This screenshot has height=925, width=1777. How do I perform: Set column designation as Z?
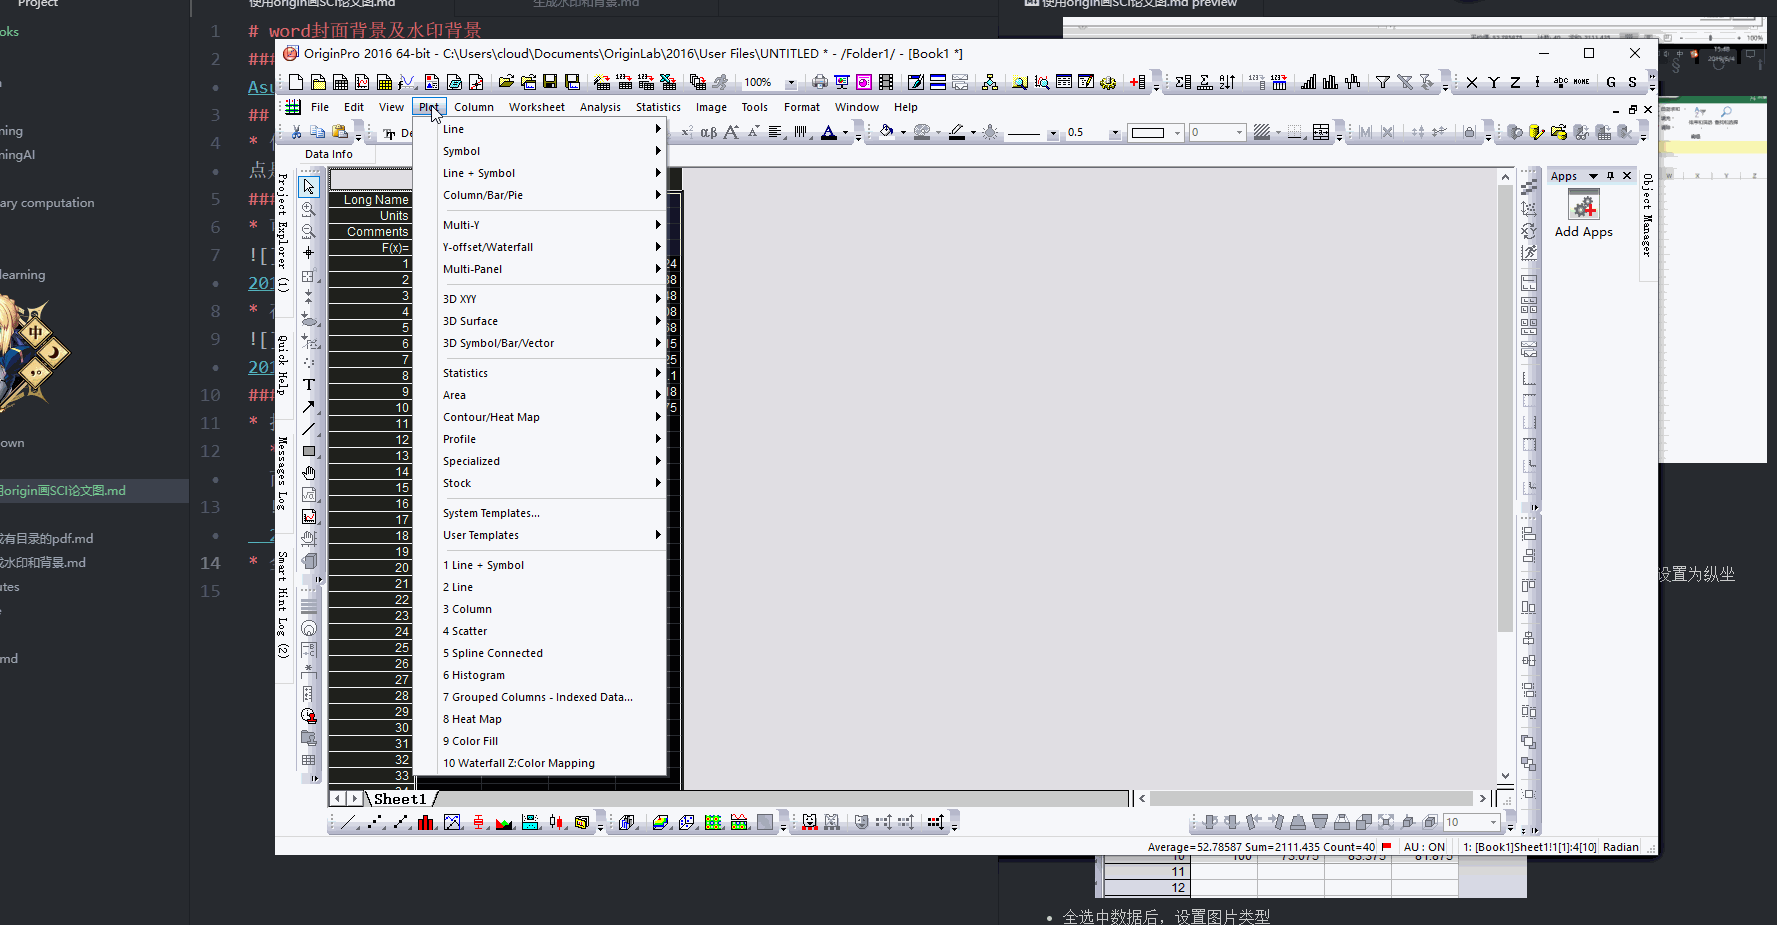coord(1515,82)
